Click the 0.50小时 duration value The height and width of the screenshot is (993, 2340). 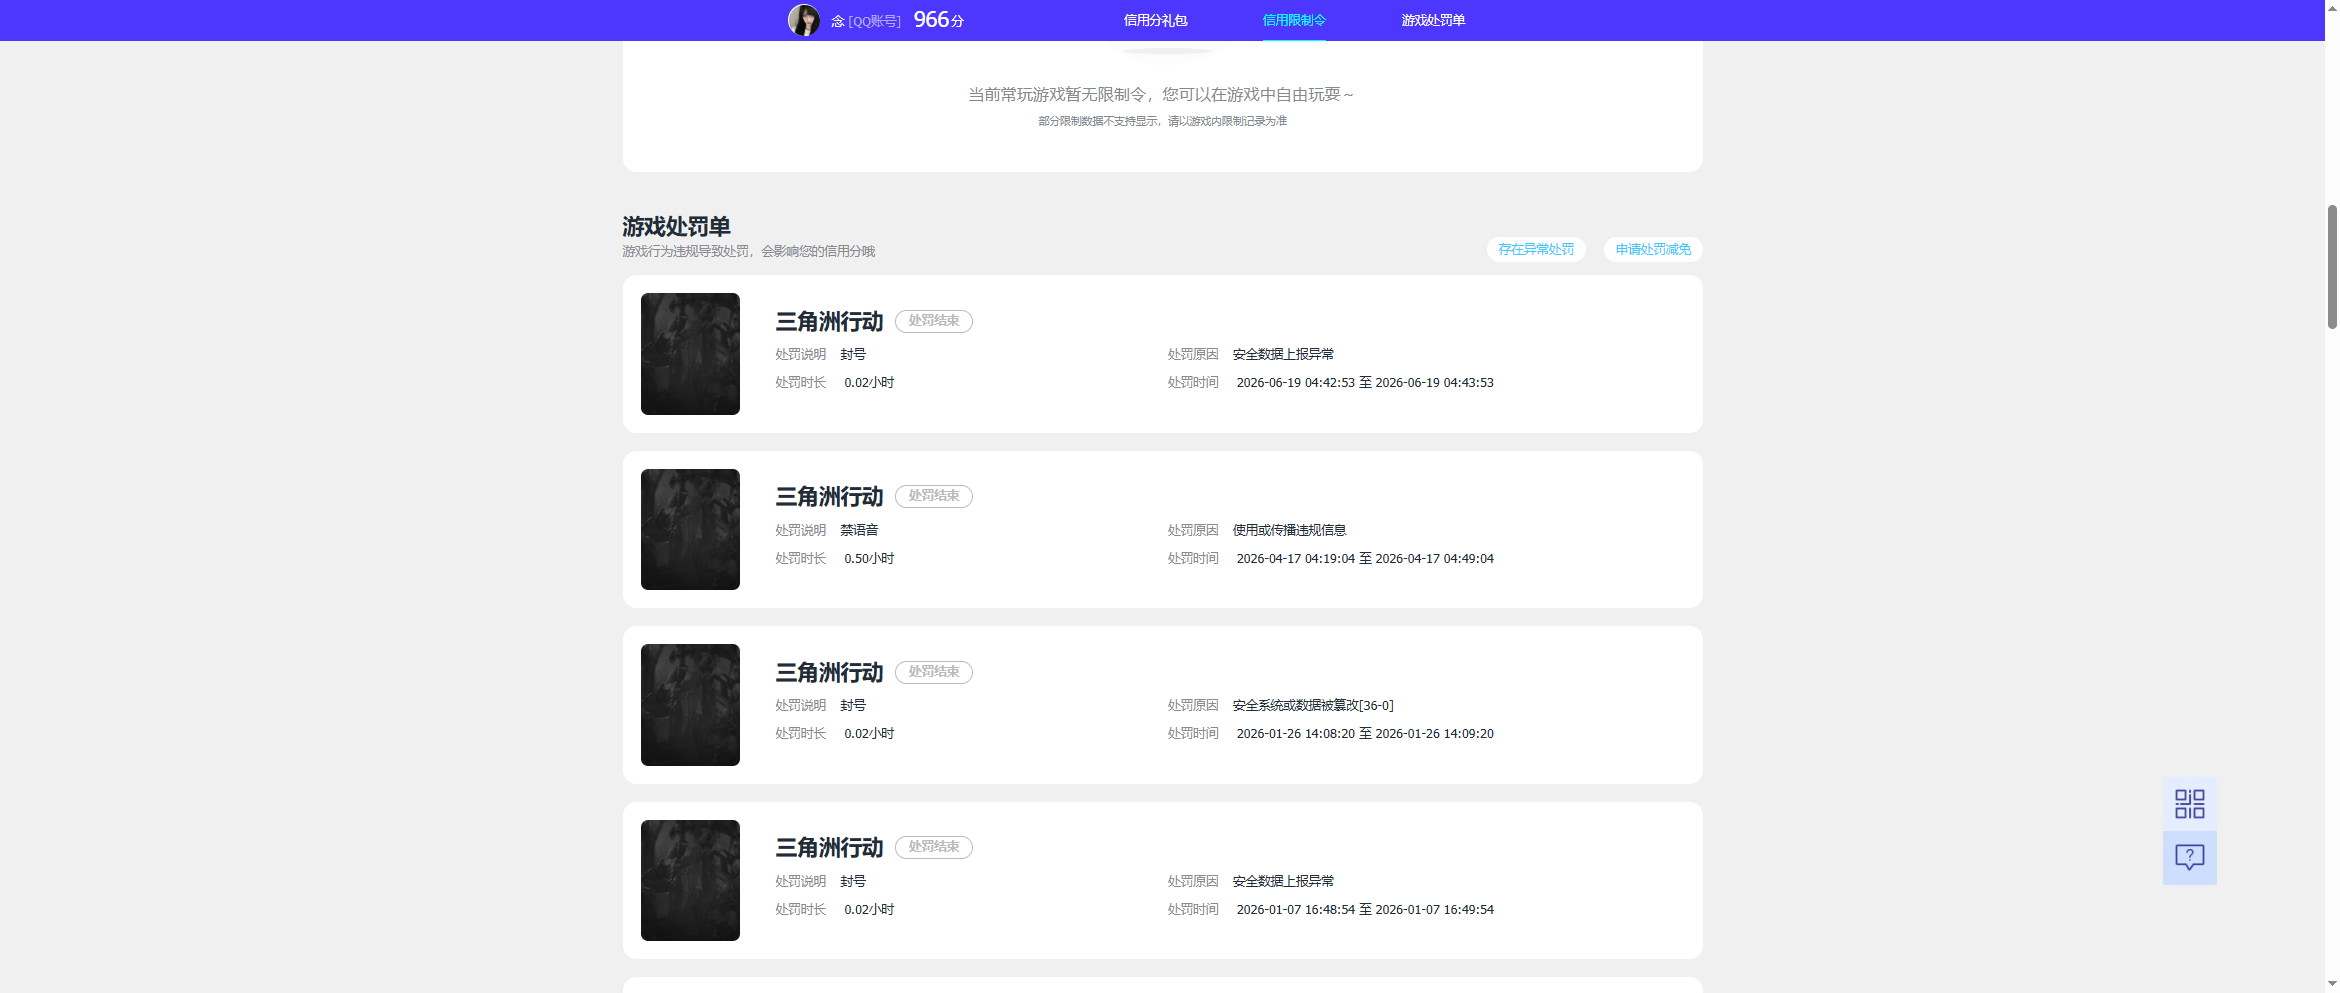click(x=869, y=558)
